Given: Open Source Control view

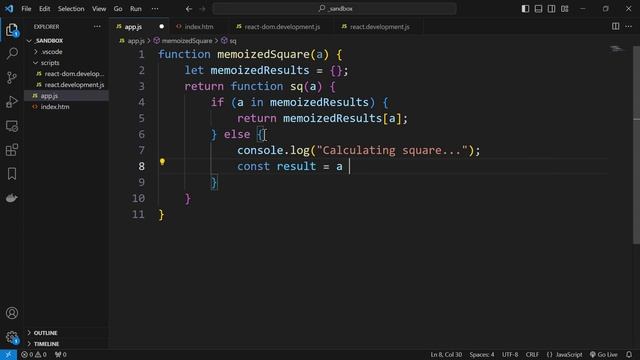Looking at the screenshot, I should click(x=12, y=78).
